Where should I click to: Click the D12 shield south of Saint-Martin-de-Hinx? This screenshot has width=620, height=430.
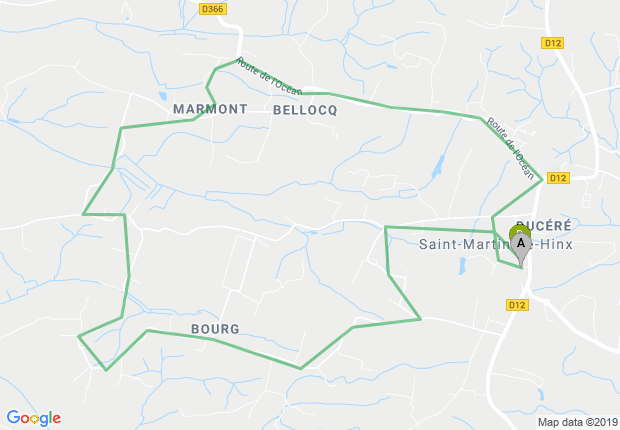point(517,305)
